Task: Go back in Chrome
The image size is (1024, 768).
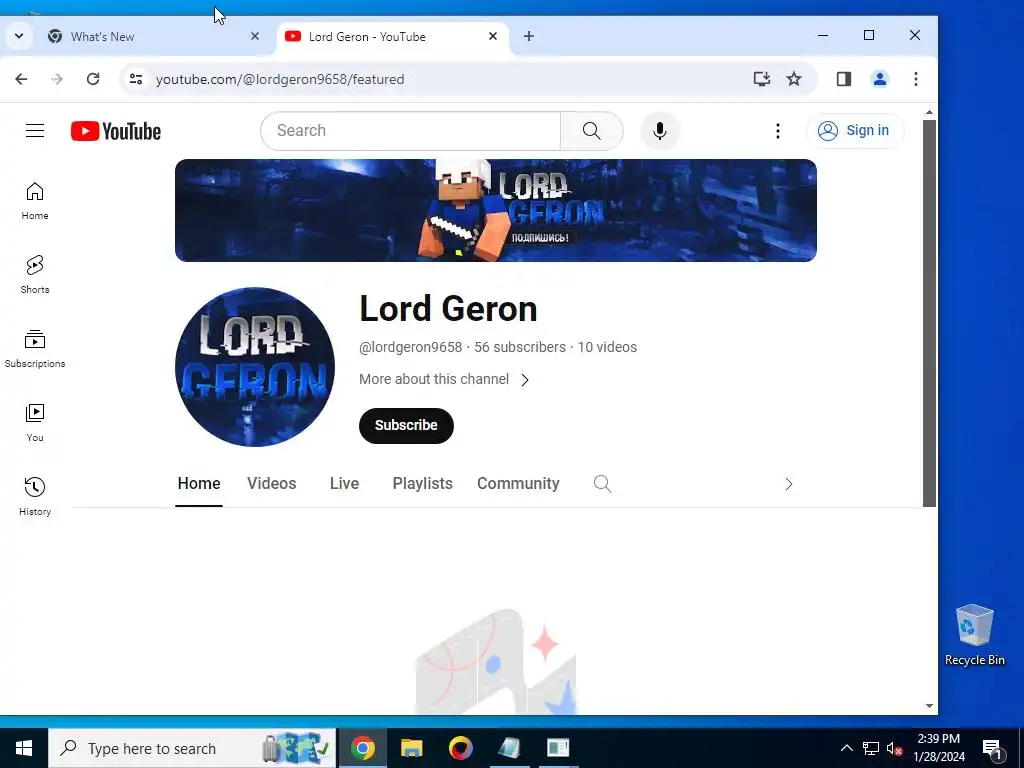Action: 21,79
